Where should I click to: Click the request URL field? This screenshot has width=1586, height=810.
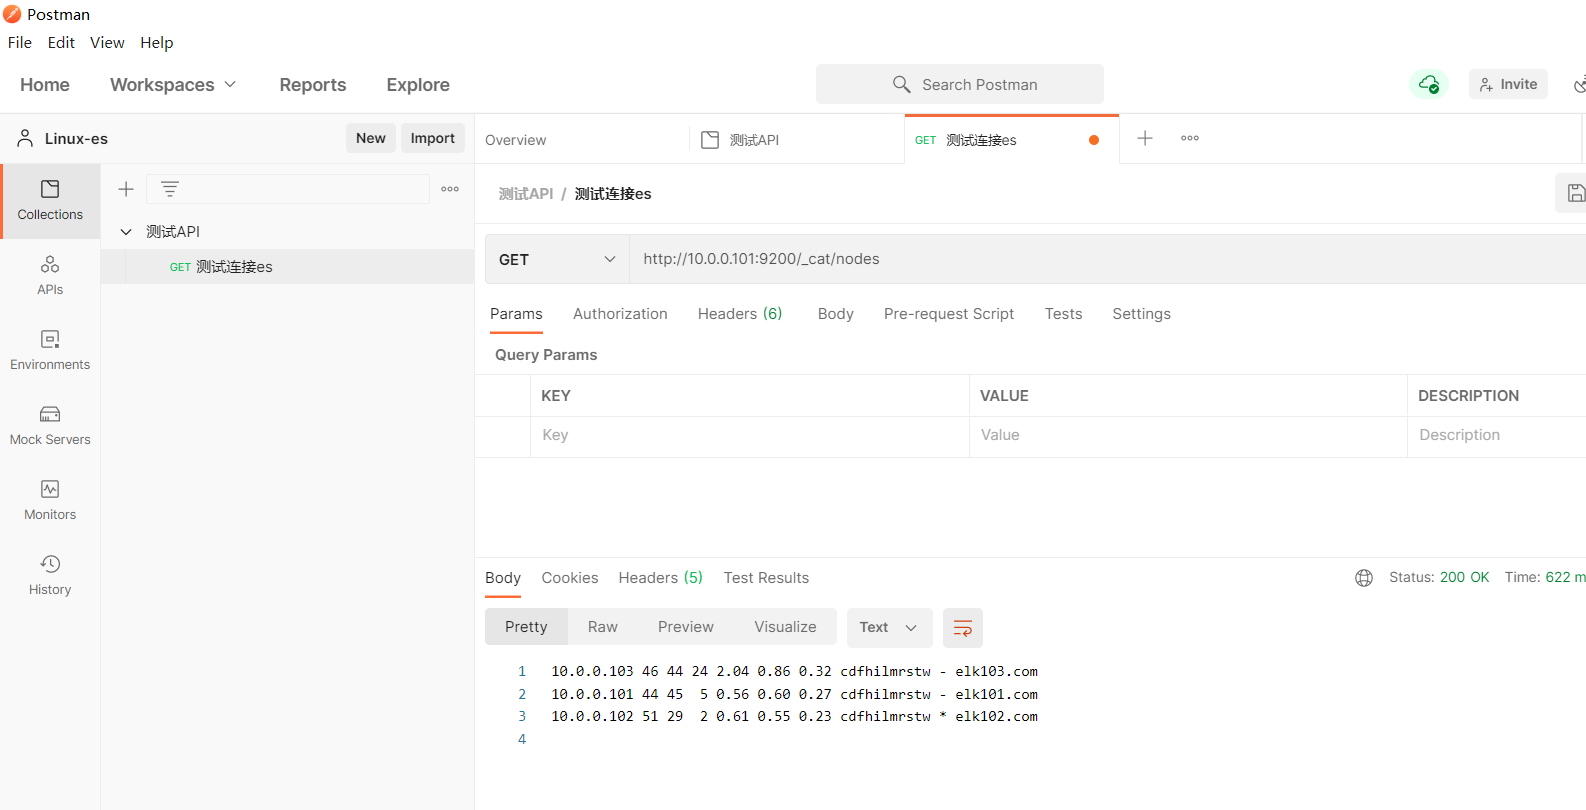(x=1108, y=259)
